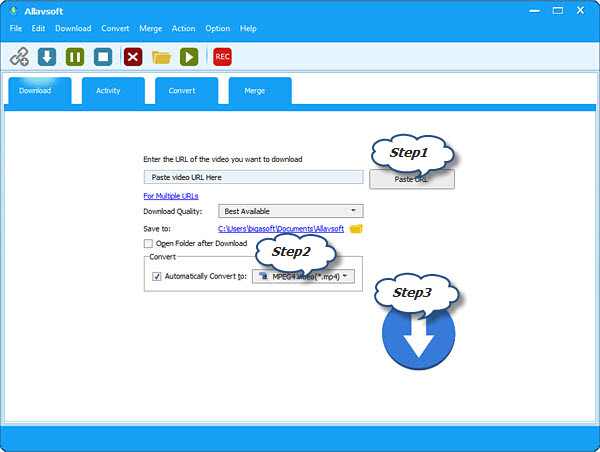Open the Option menu
Viewport: 600px width, 452px height.
(x=218, y=28)
